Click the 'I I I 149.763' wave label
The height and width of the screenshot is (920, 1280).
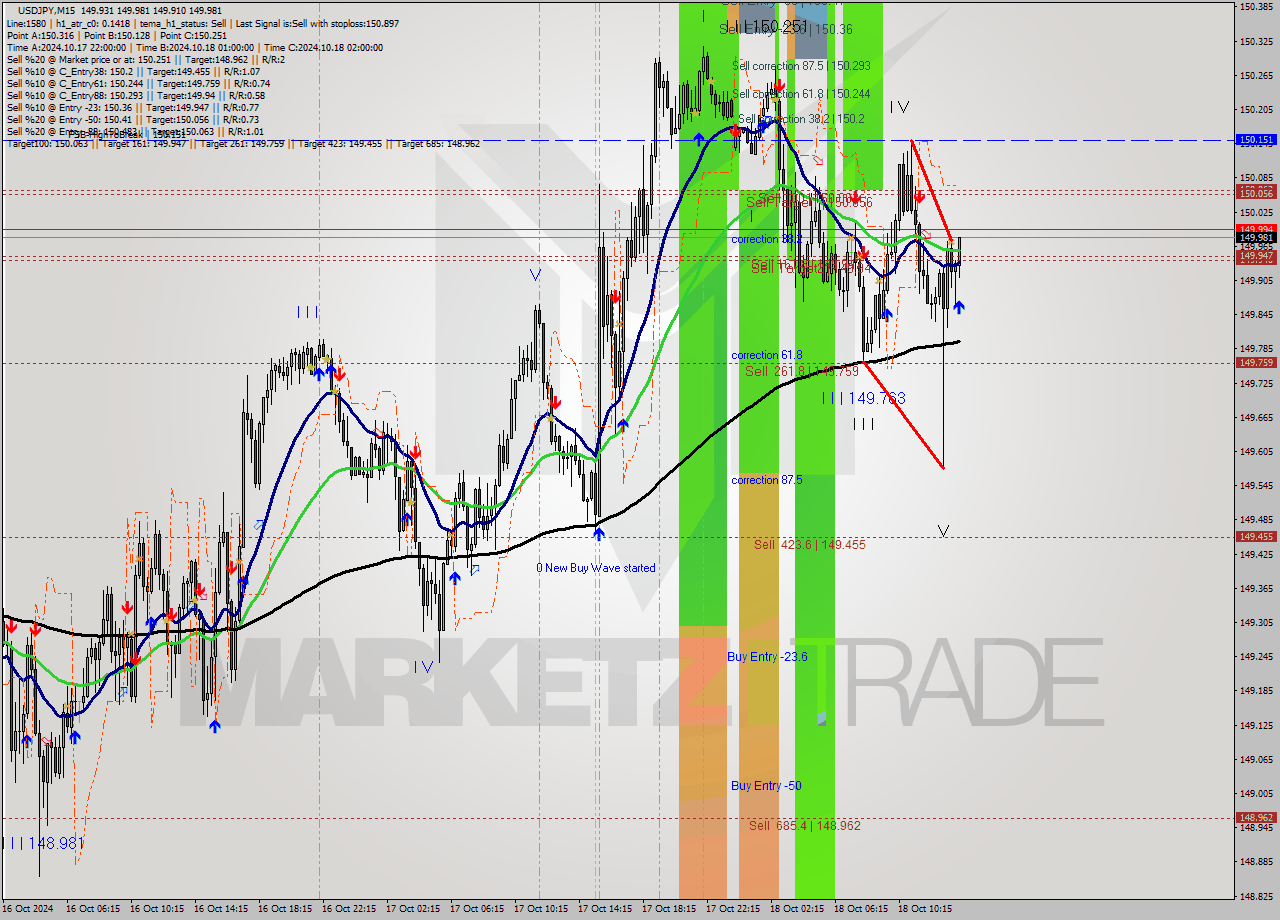864,398
